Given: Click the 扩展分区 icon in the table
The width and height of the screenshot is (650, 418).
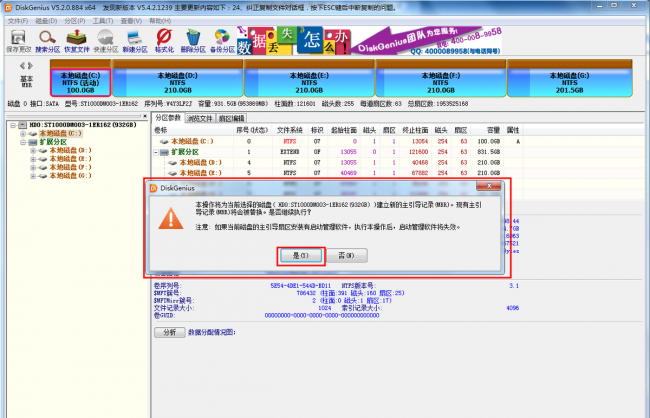Looking at the screenshot, I should pyautogui.click(x=164, y=152).
